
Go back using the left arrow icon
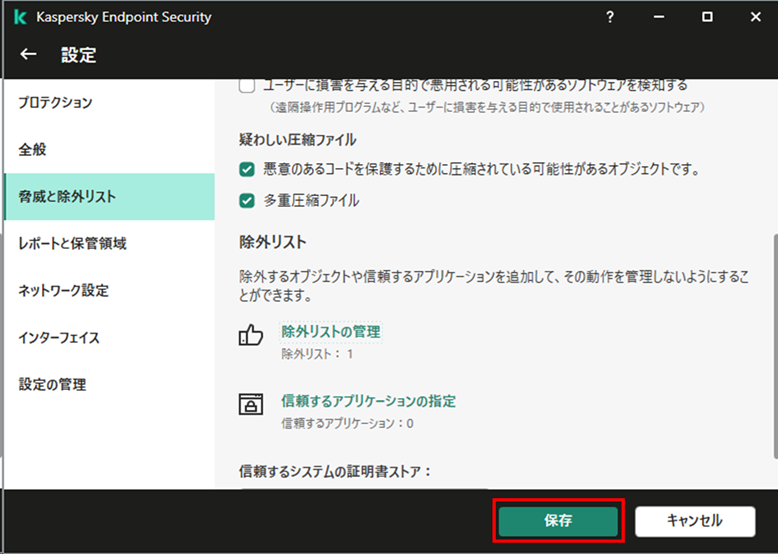28,54
